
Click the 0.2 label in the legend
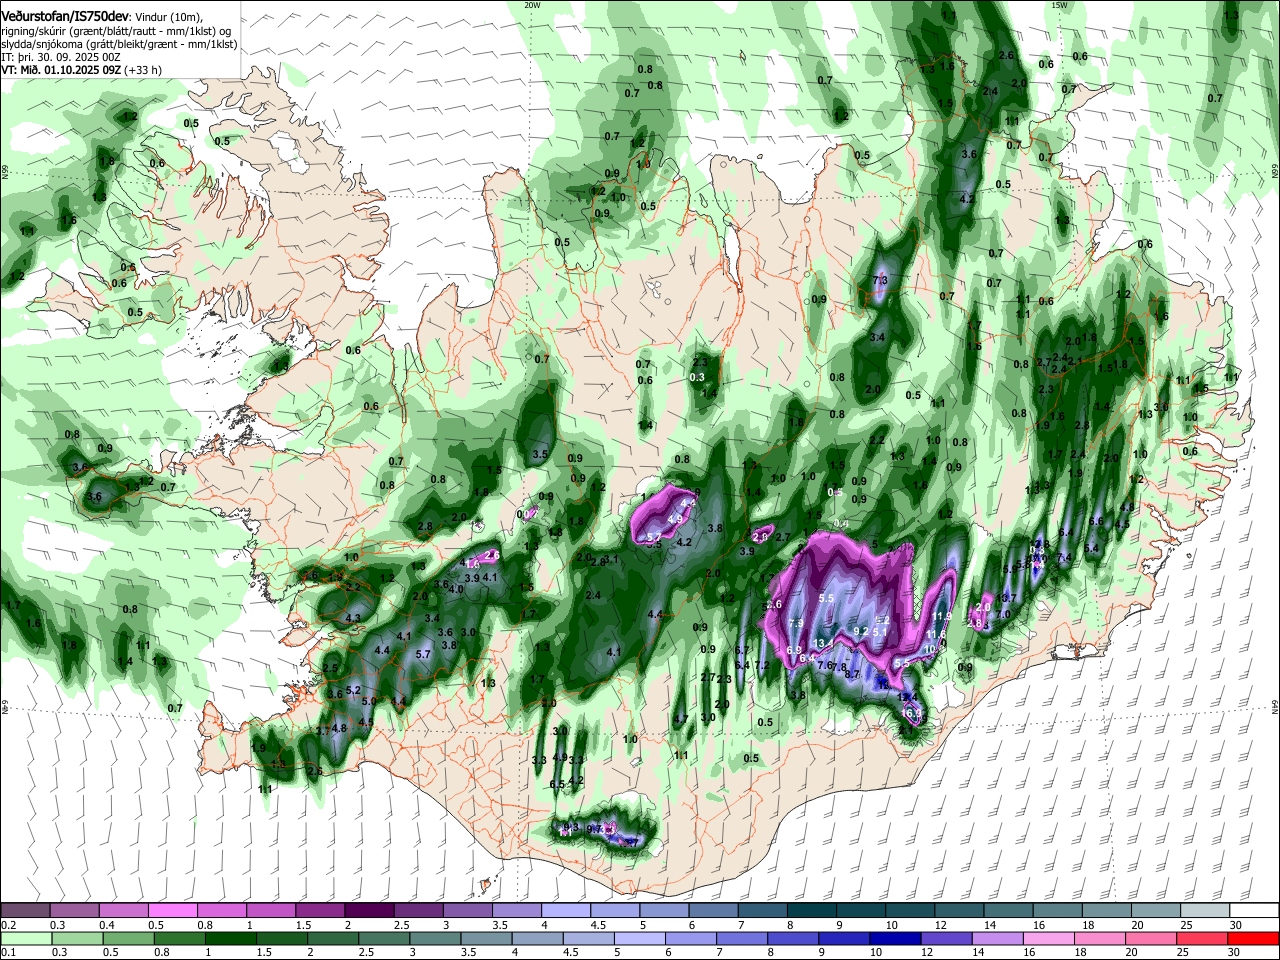point(8,925)
